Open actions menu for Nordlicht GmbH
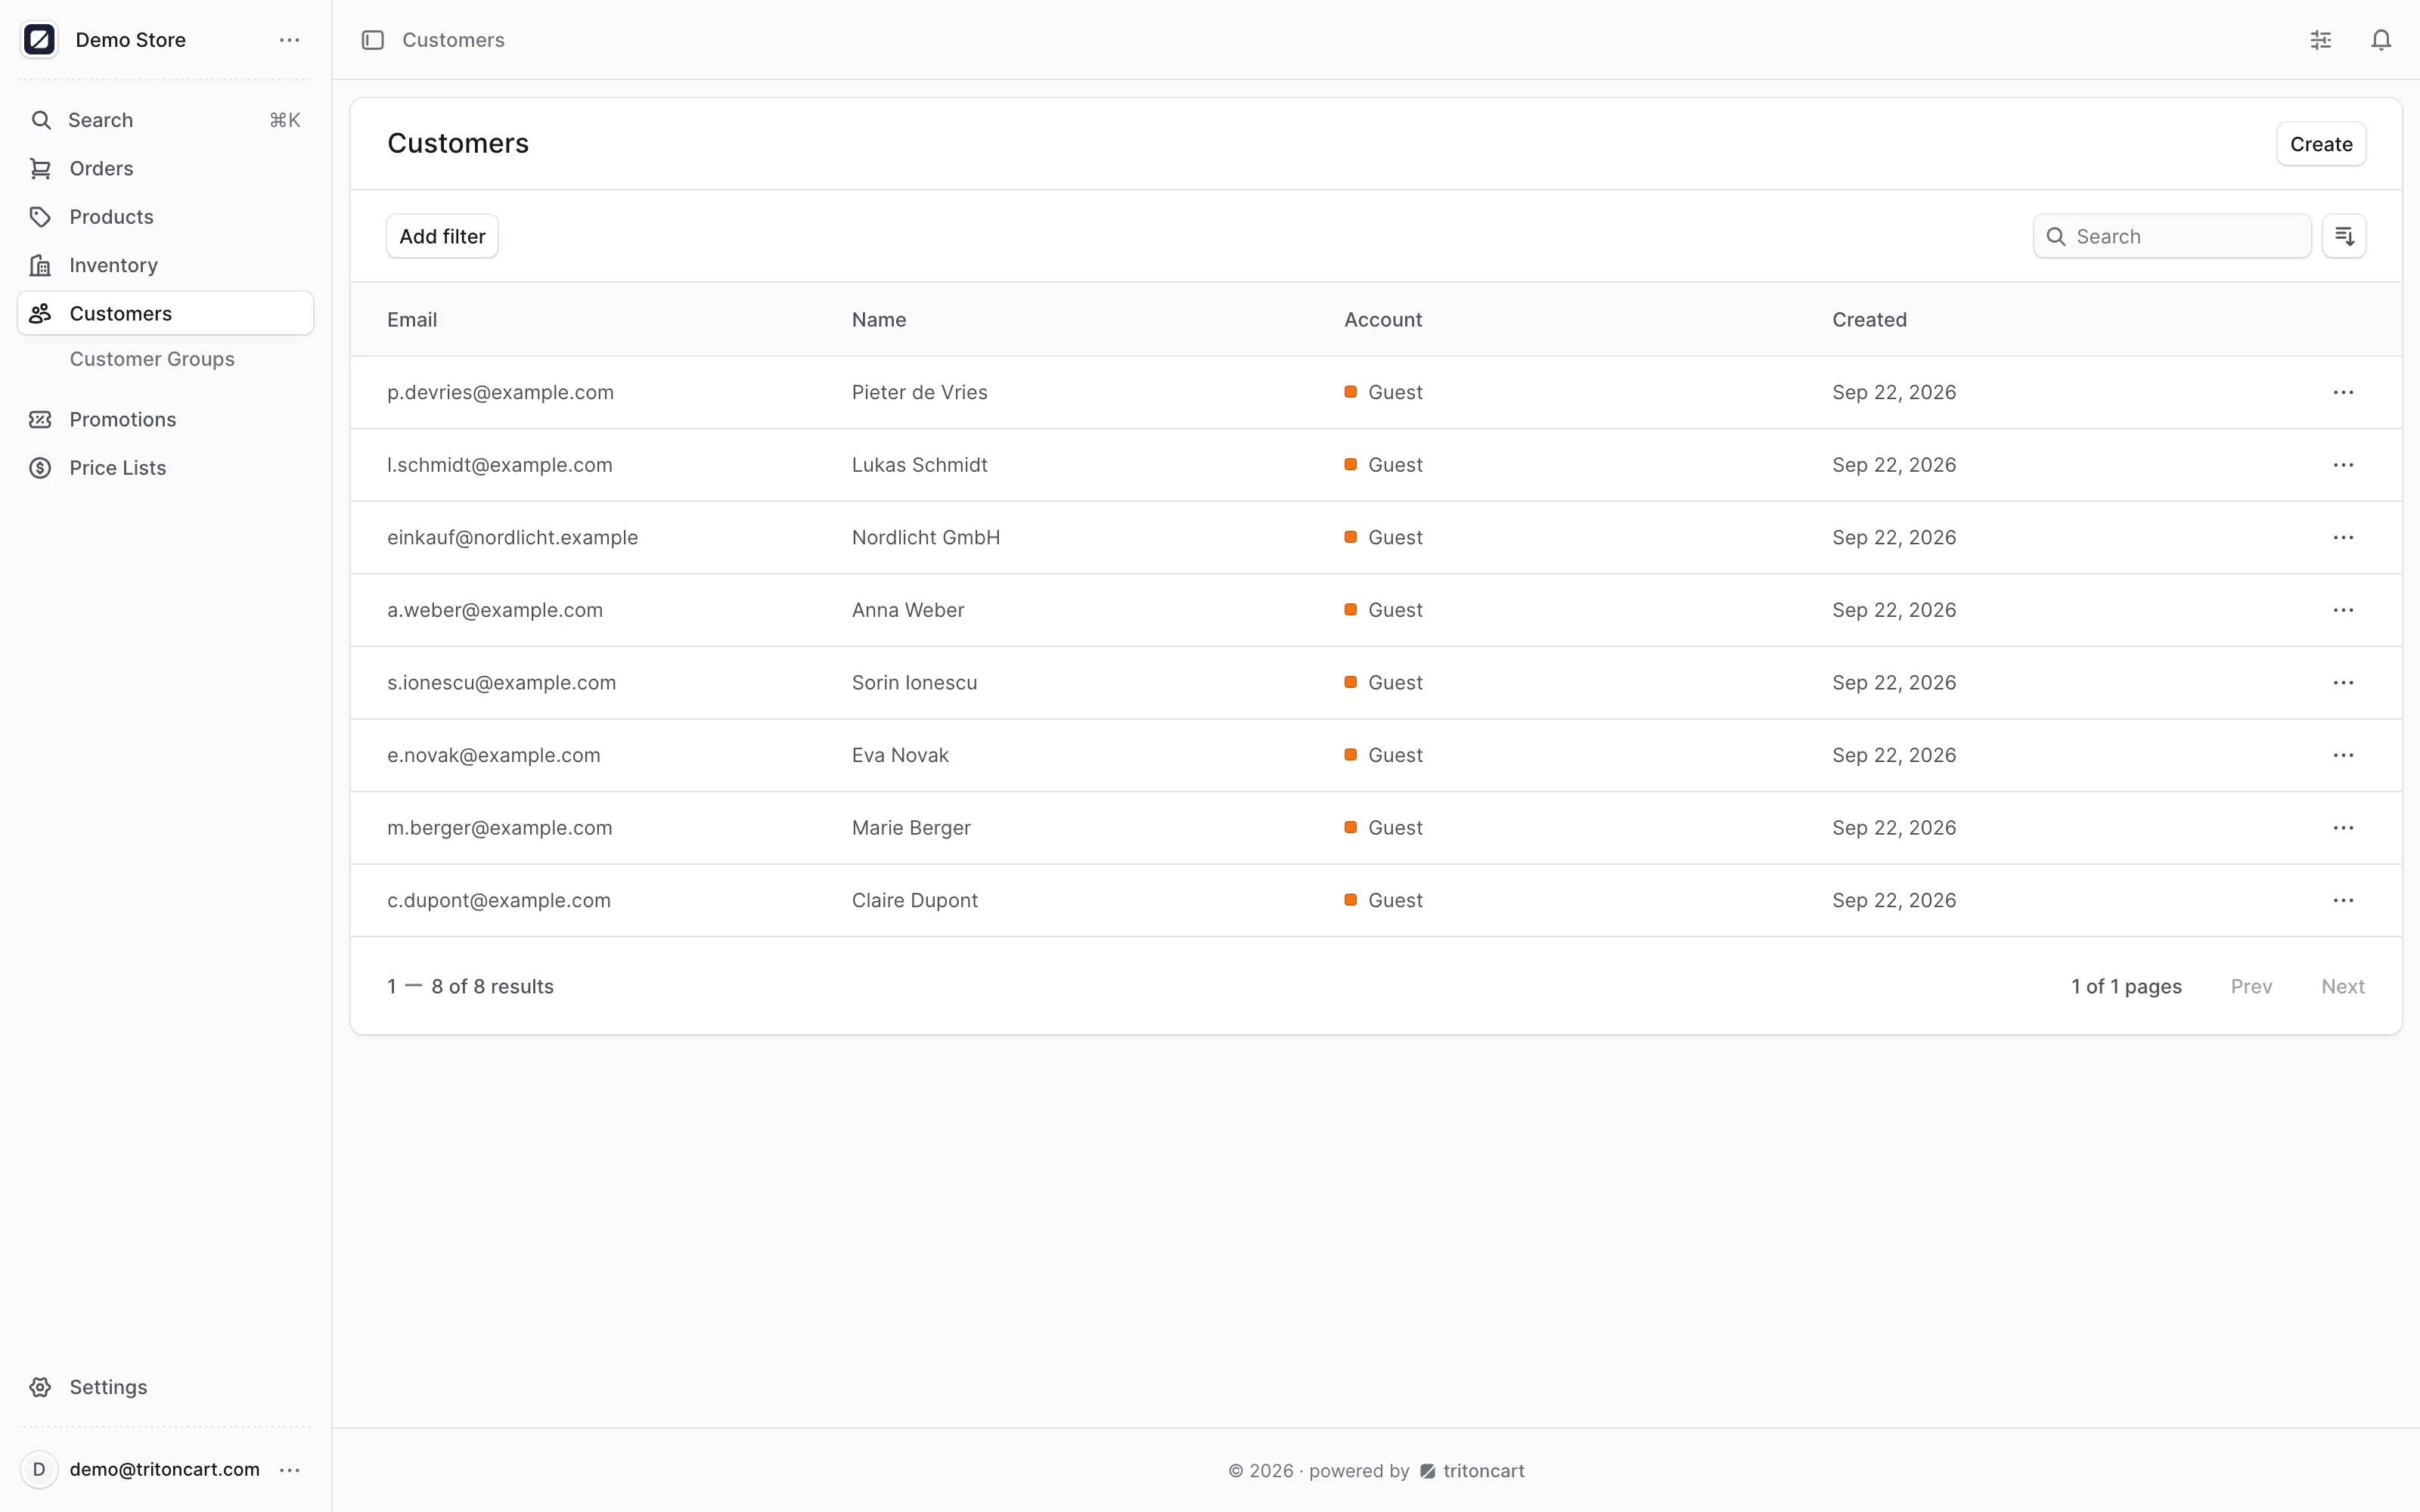 coord(2343,538)
